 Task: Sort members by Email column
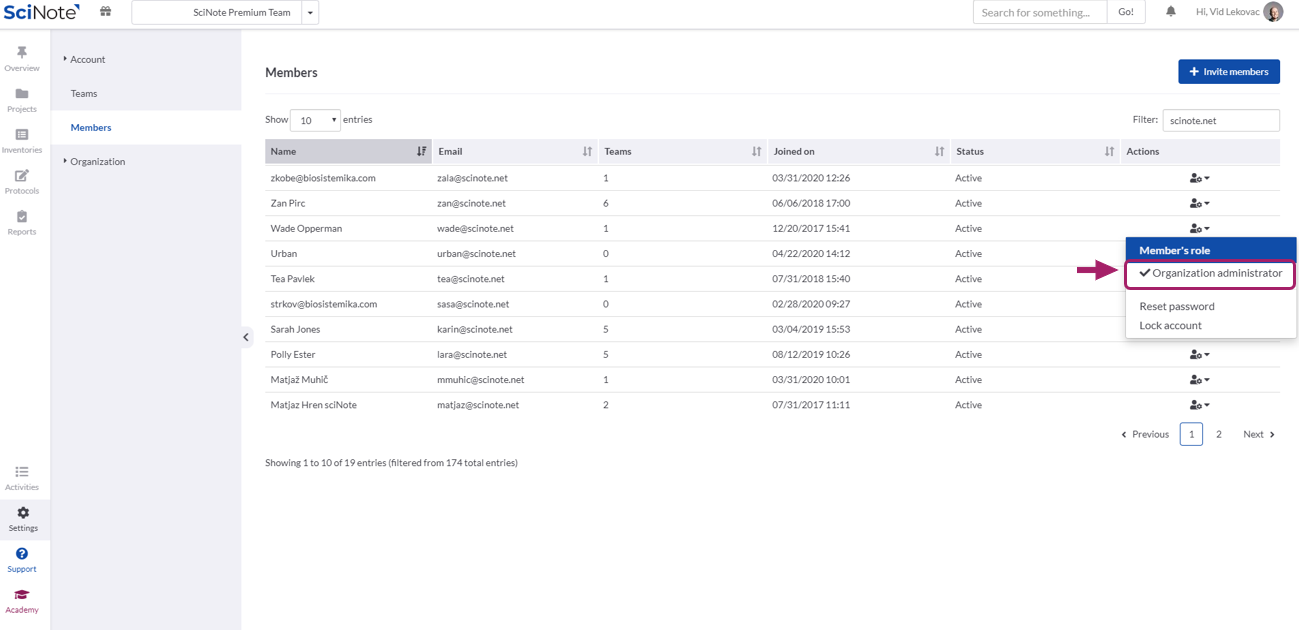click(x=515, y=151)
